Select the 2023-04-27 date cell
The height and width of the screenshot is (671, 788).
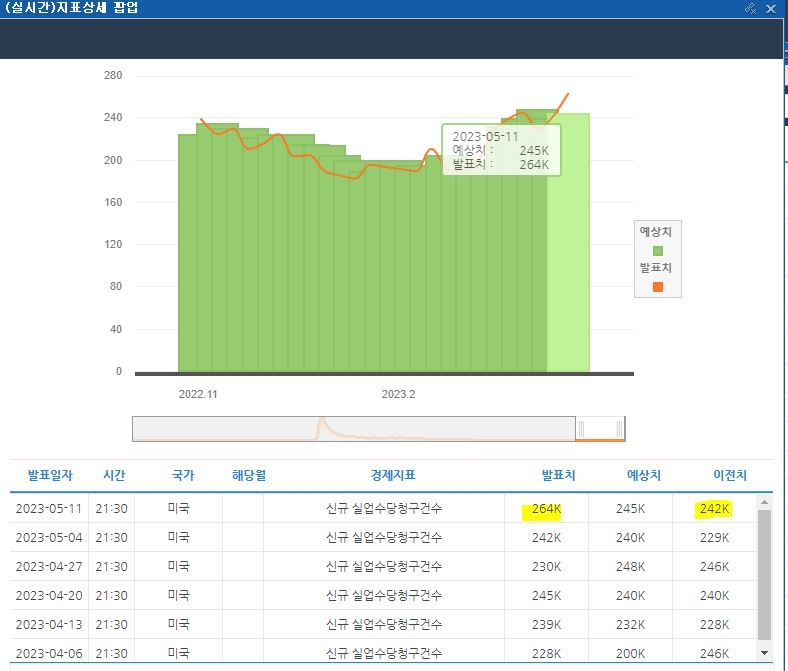click(x=49, y=566)
